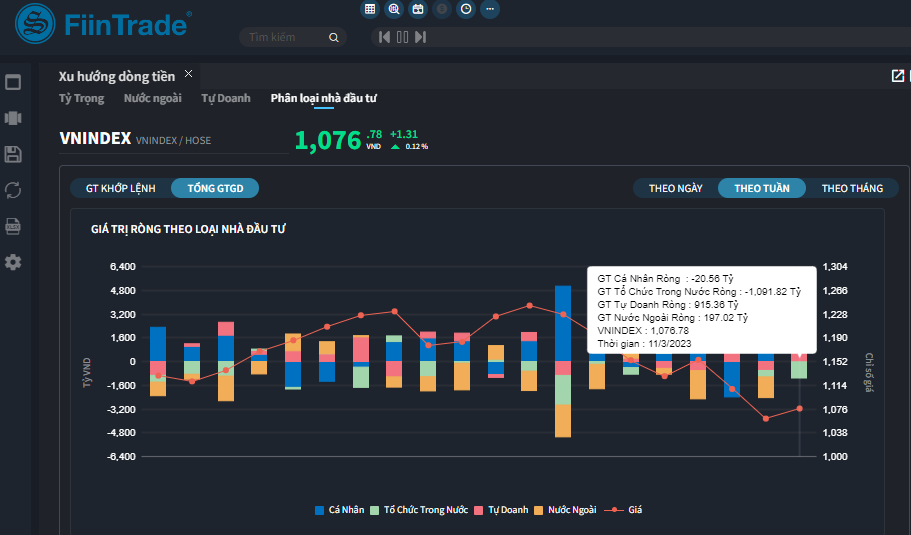The height and width of the screenshot is (535, 911).
Task: Expand the three-dots more options menu
Action: point(490,9)
